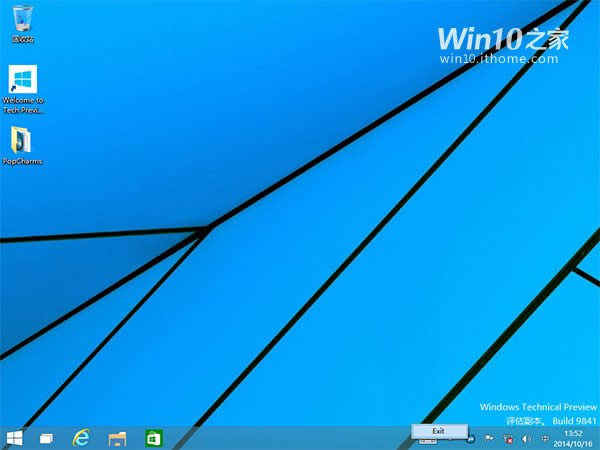Open the Welcome to Tech Preview shortcut
600x450 pixels.
coord(22,80)
